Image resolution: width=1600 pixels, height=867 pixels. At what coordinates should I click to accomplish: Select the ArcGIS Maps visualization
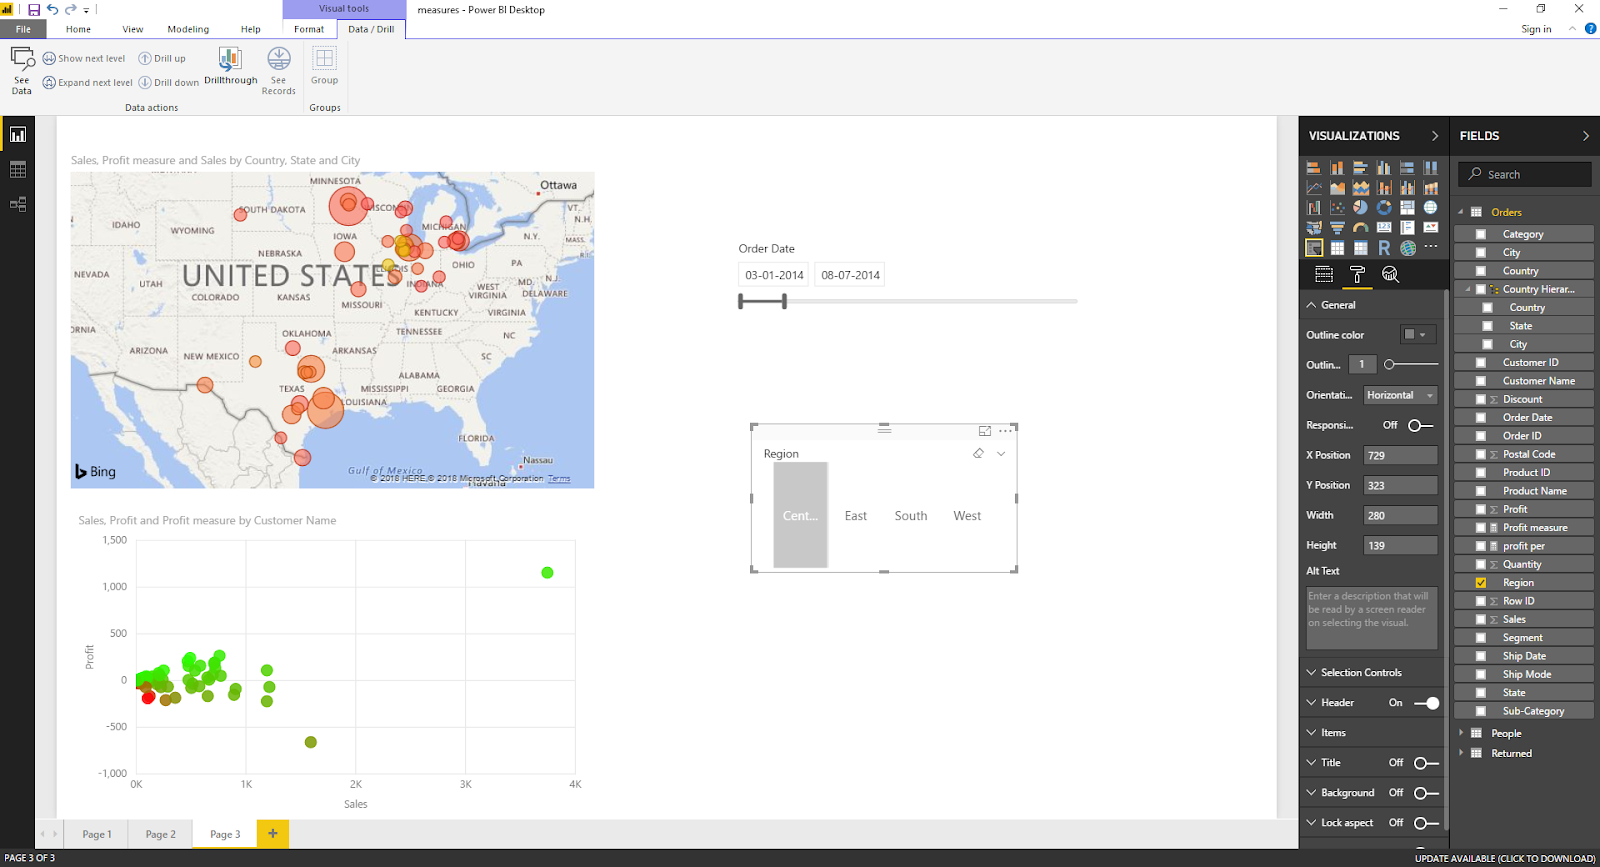click(1408, 248)
